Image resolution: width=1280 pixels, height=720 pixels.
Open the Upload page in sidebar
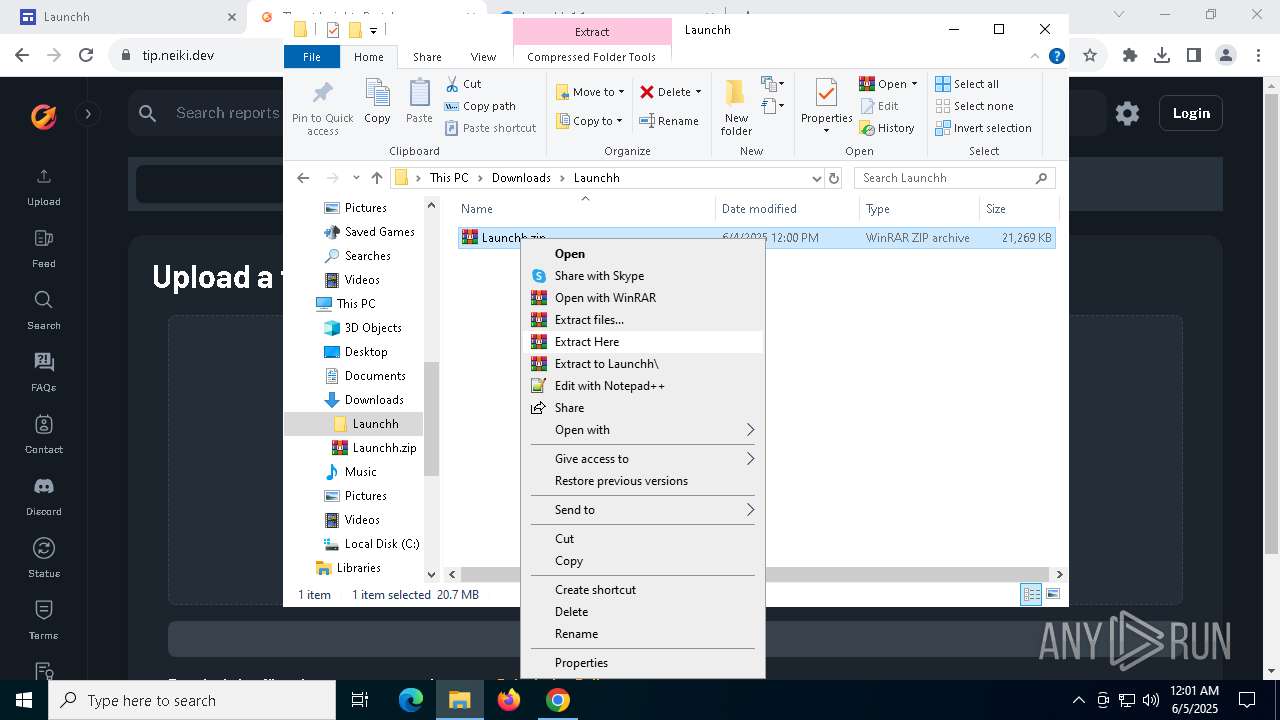point(43,187)
